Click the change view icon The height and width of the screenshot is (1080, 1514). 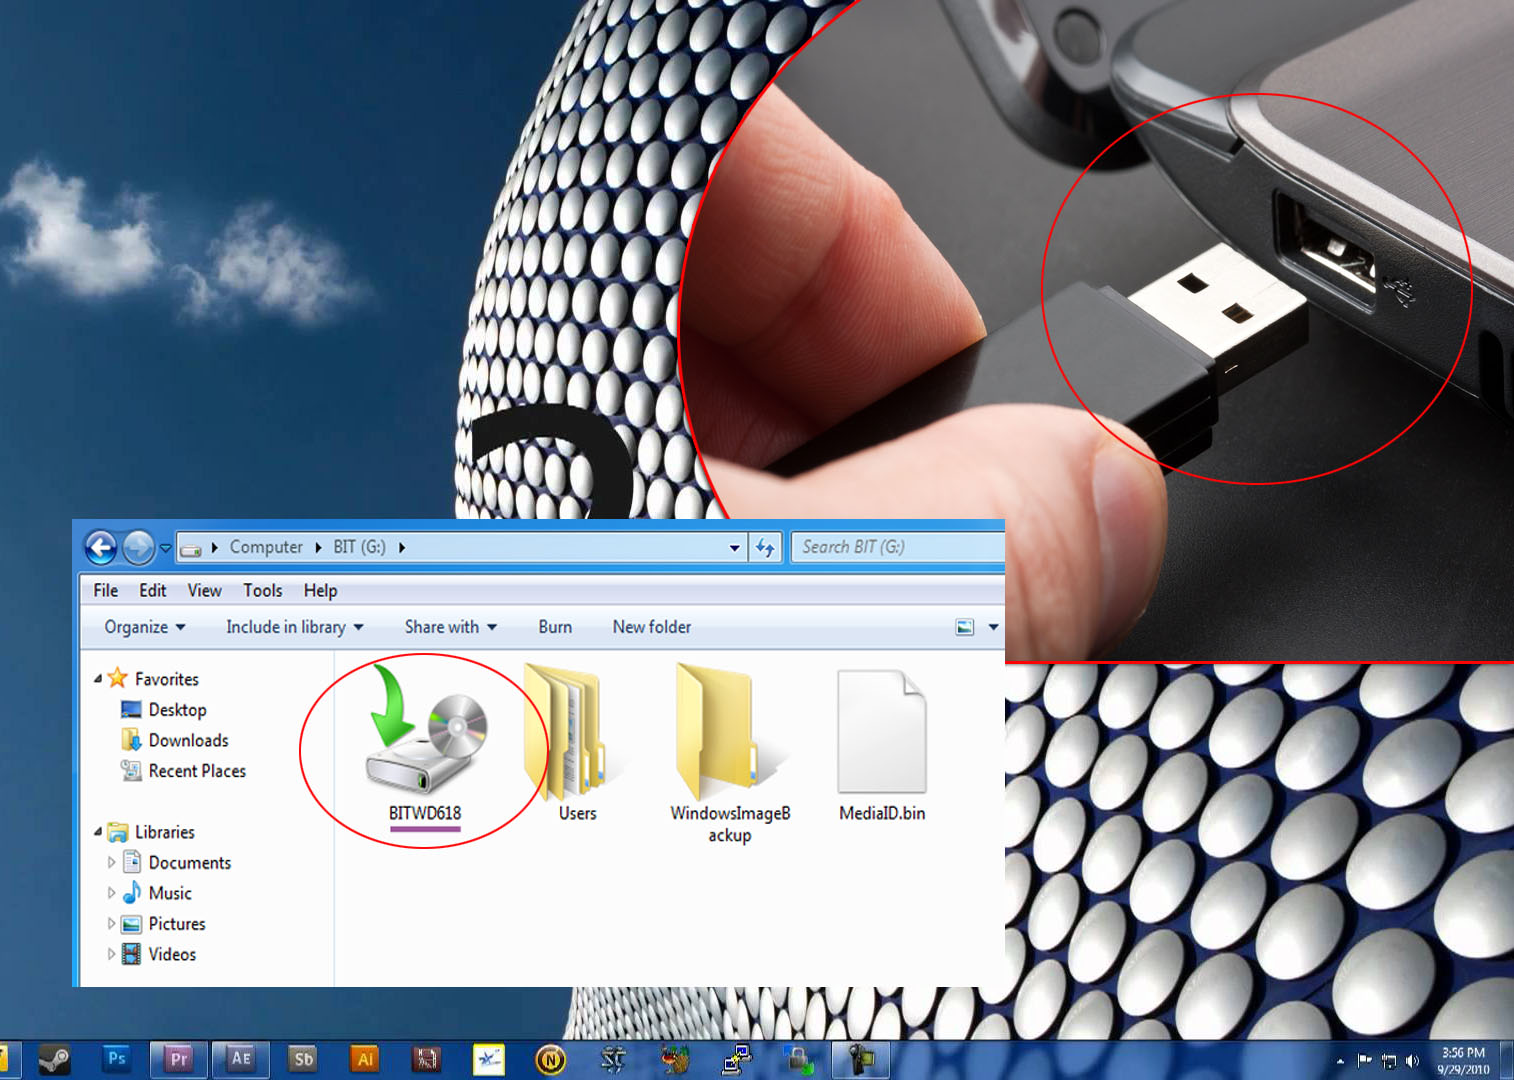coord(965,627)
